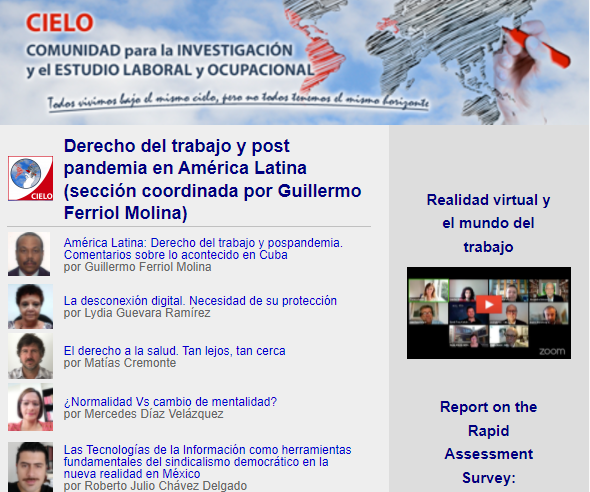The image size is (590, 492).
Task: Open the Zoom video thumbnail at the zoom watermark
Action: tap(552, 351)
